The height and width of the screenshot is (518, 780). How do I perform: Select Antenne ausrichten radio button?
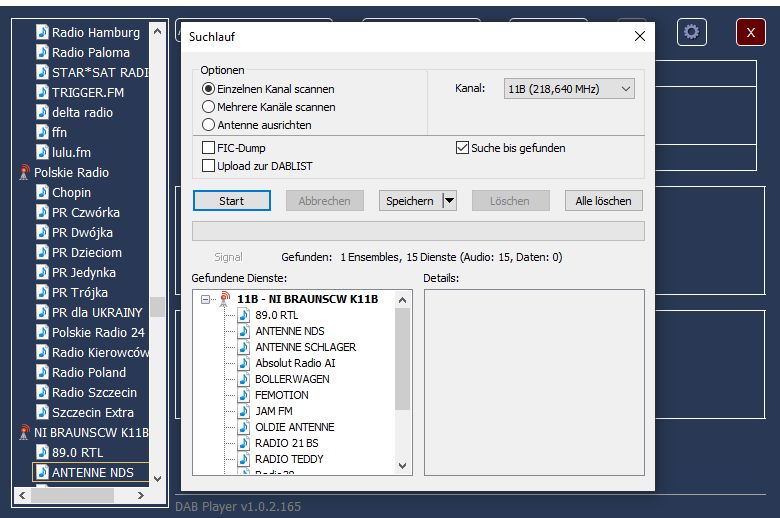click(209, 125)
